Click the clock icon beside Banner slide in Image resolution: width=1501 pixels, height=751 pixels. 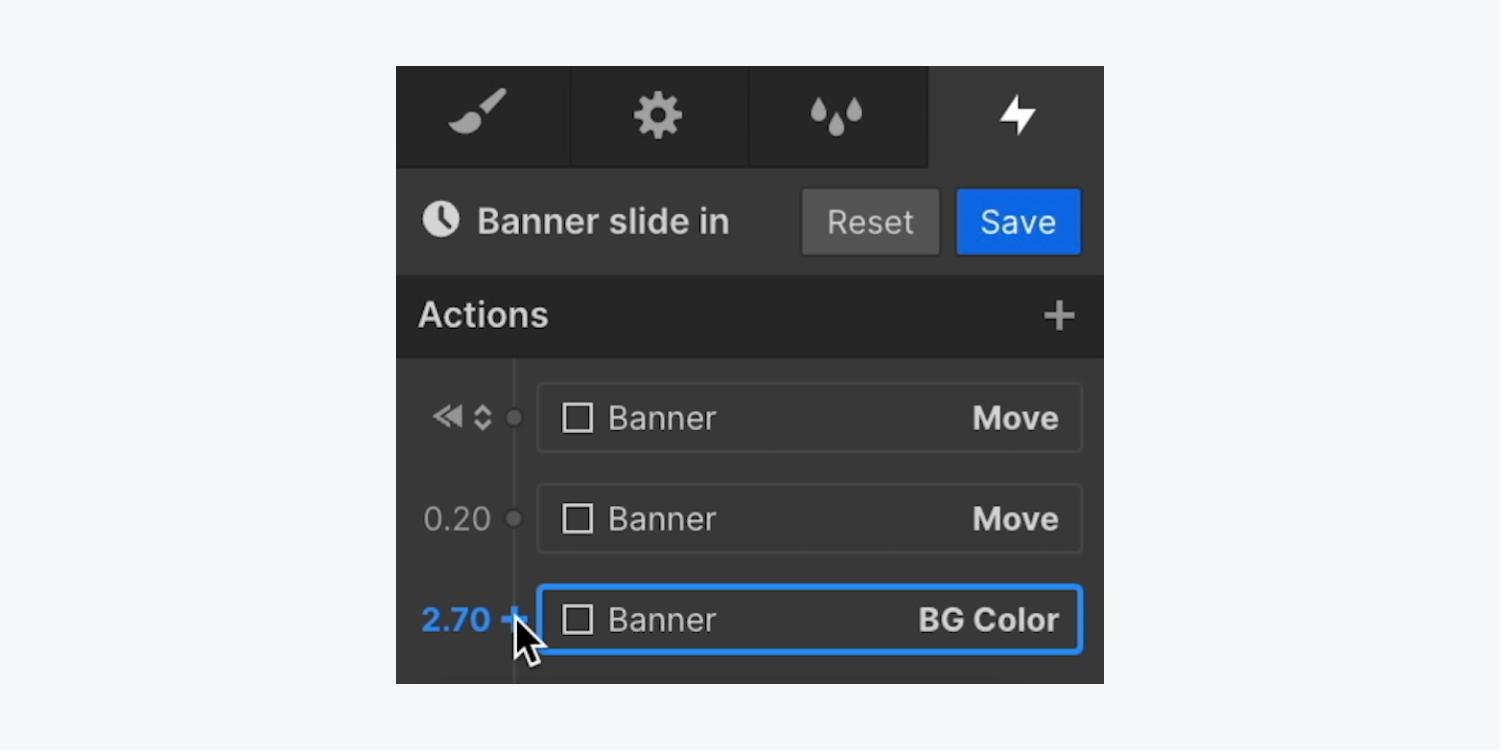point(441,219)
